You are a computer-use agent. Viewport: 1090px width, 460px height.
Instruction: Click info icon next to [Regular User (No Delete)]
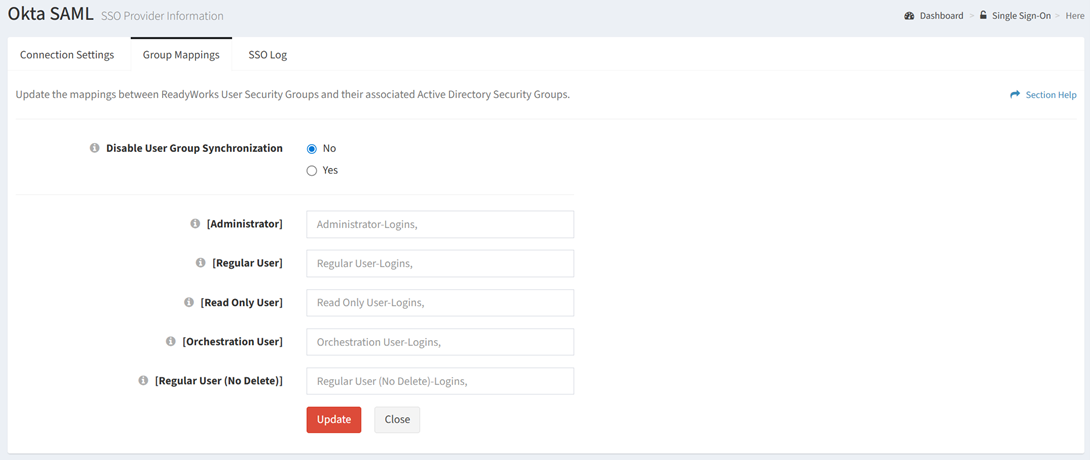(143, 380)
